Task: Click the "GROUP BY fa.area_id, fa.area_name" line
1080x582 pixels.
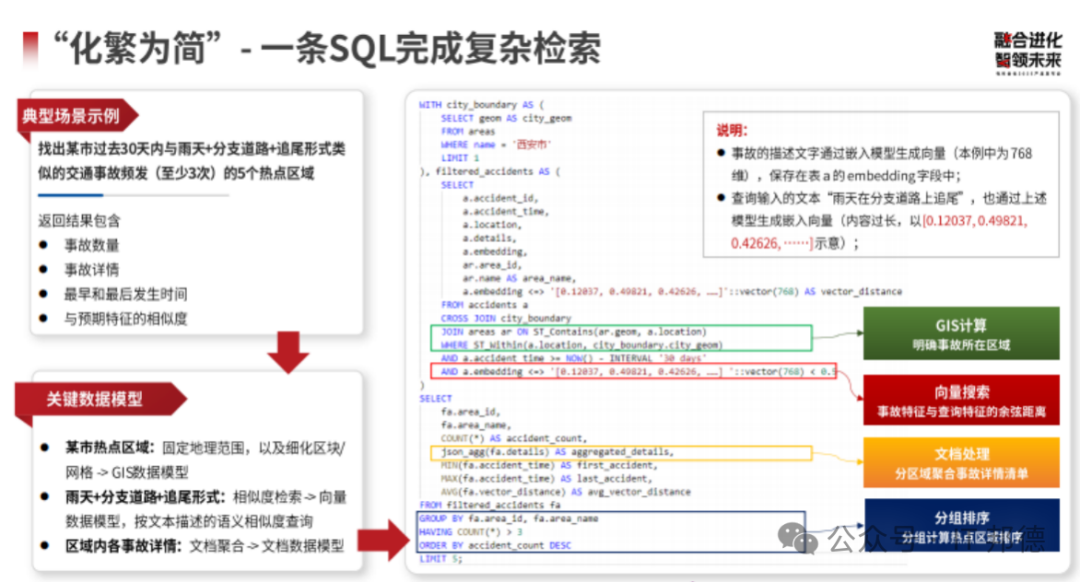Action: [x=509, y=519]
